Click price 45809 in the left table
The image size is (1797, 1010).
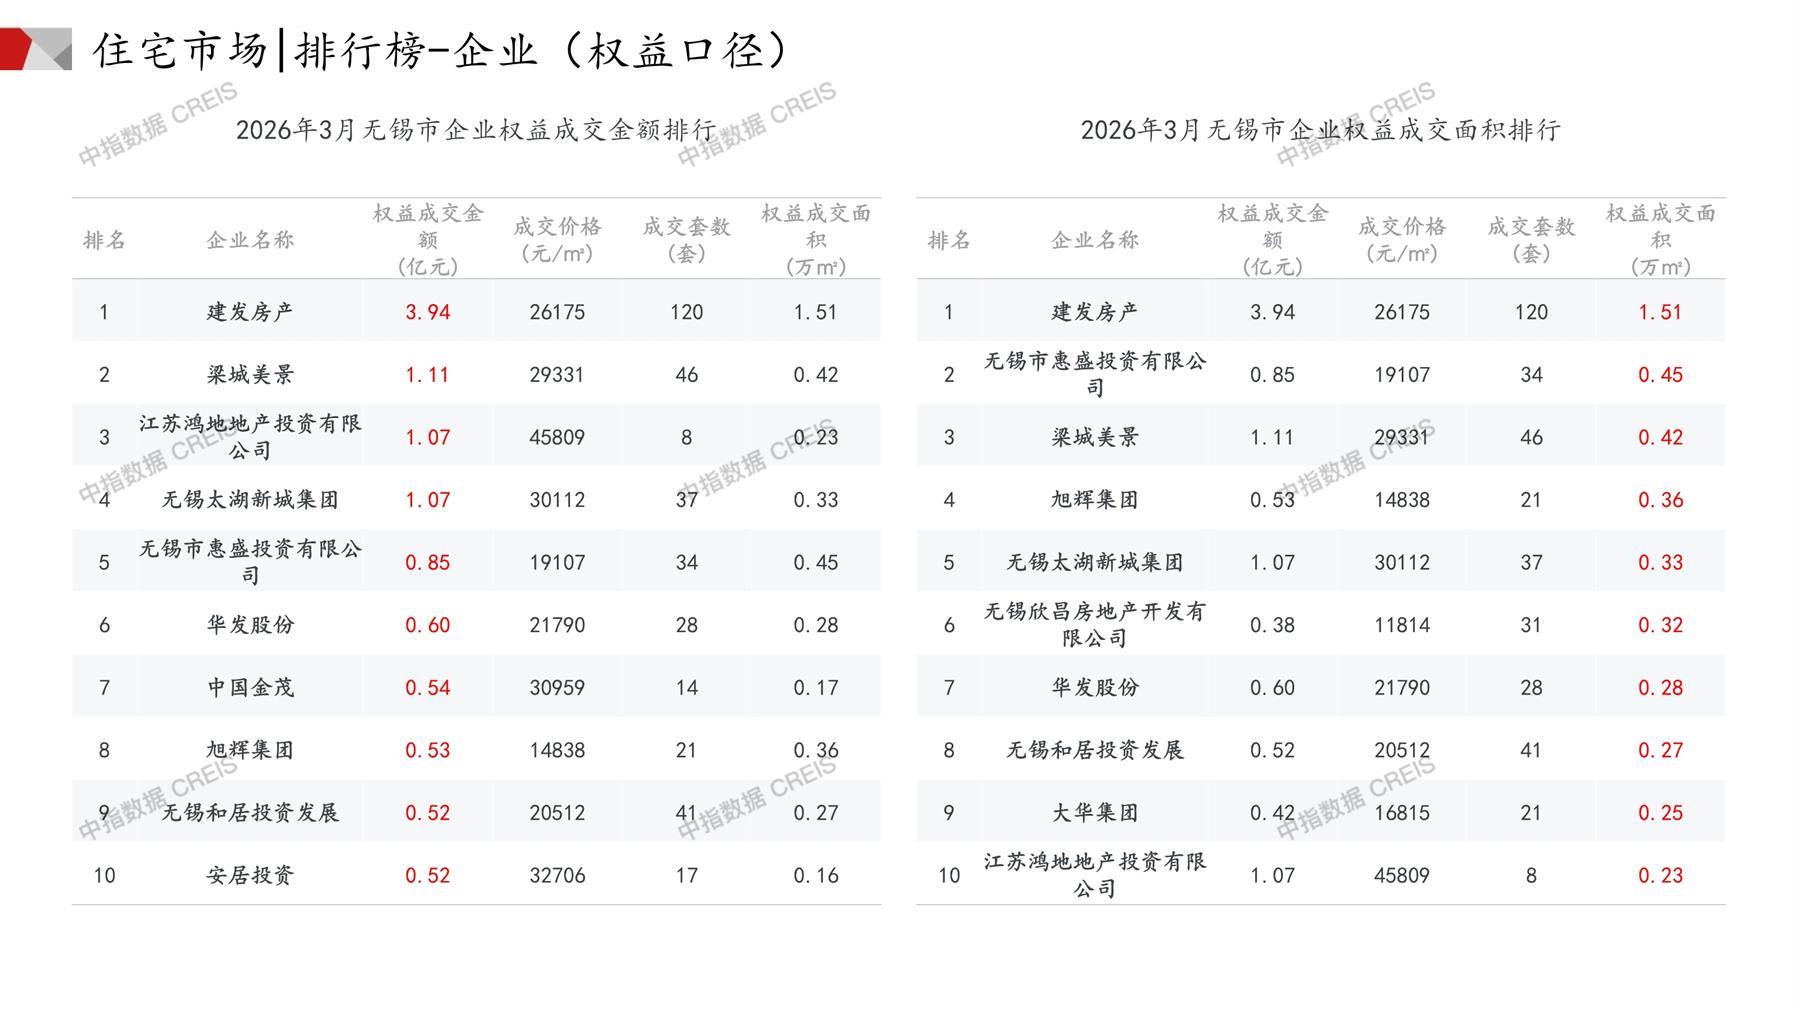(x=557, y=437)
